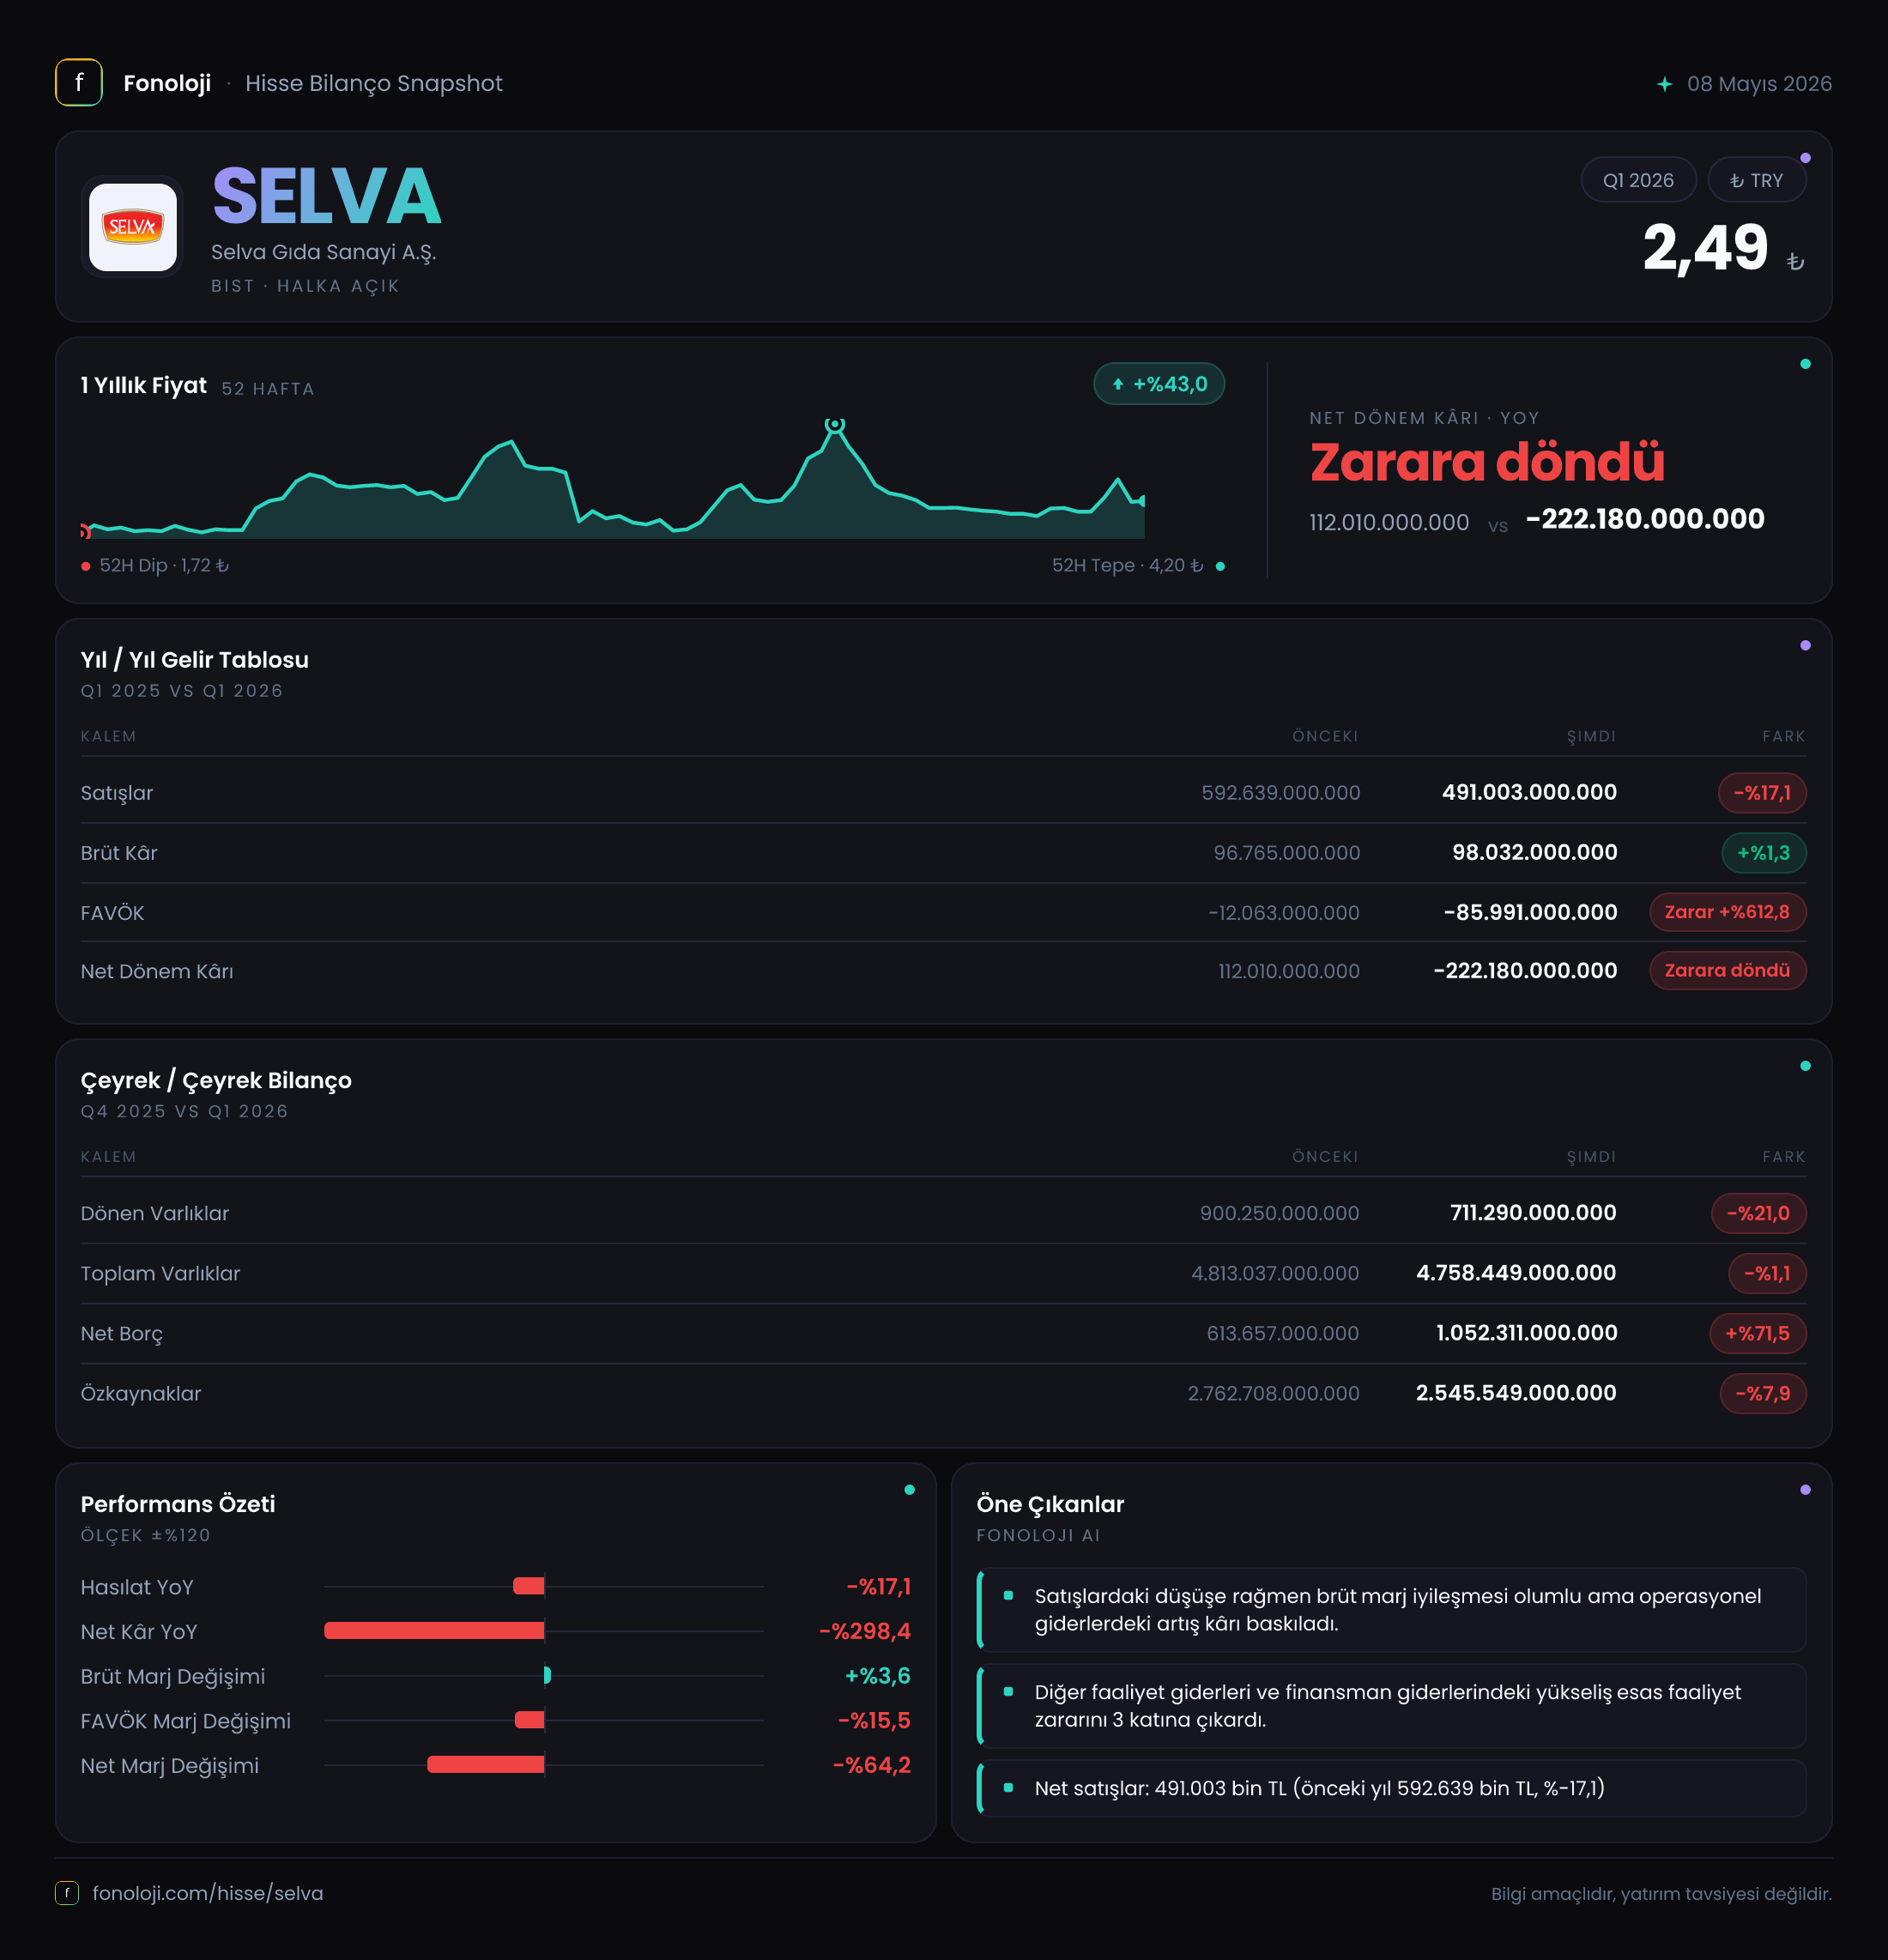This screenshot has height=1960, width=1888.
Task: Click the Özkaynaklar current value 2.545.549.000.000
Action: click(x=1516, y=1392)
